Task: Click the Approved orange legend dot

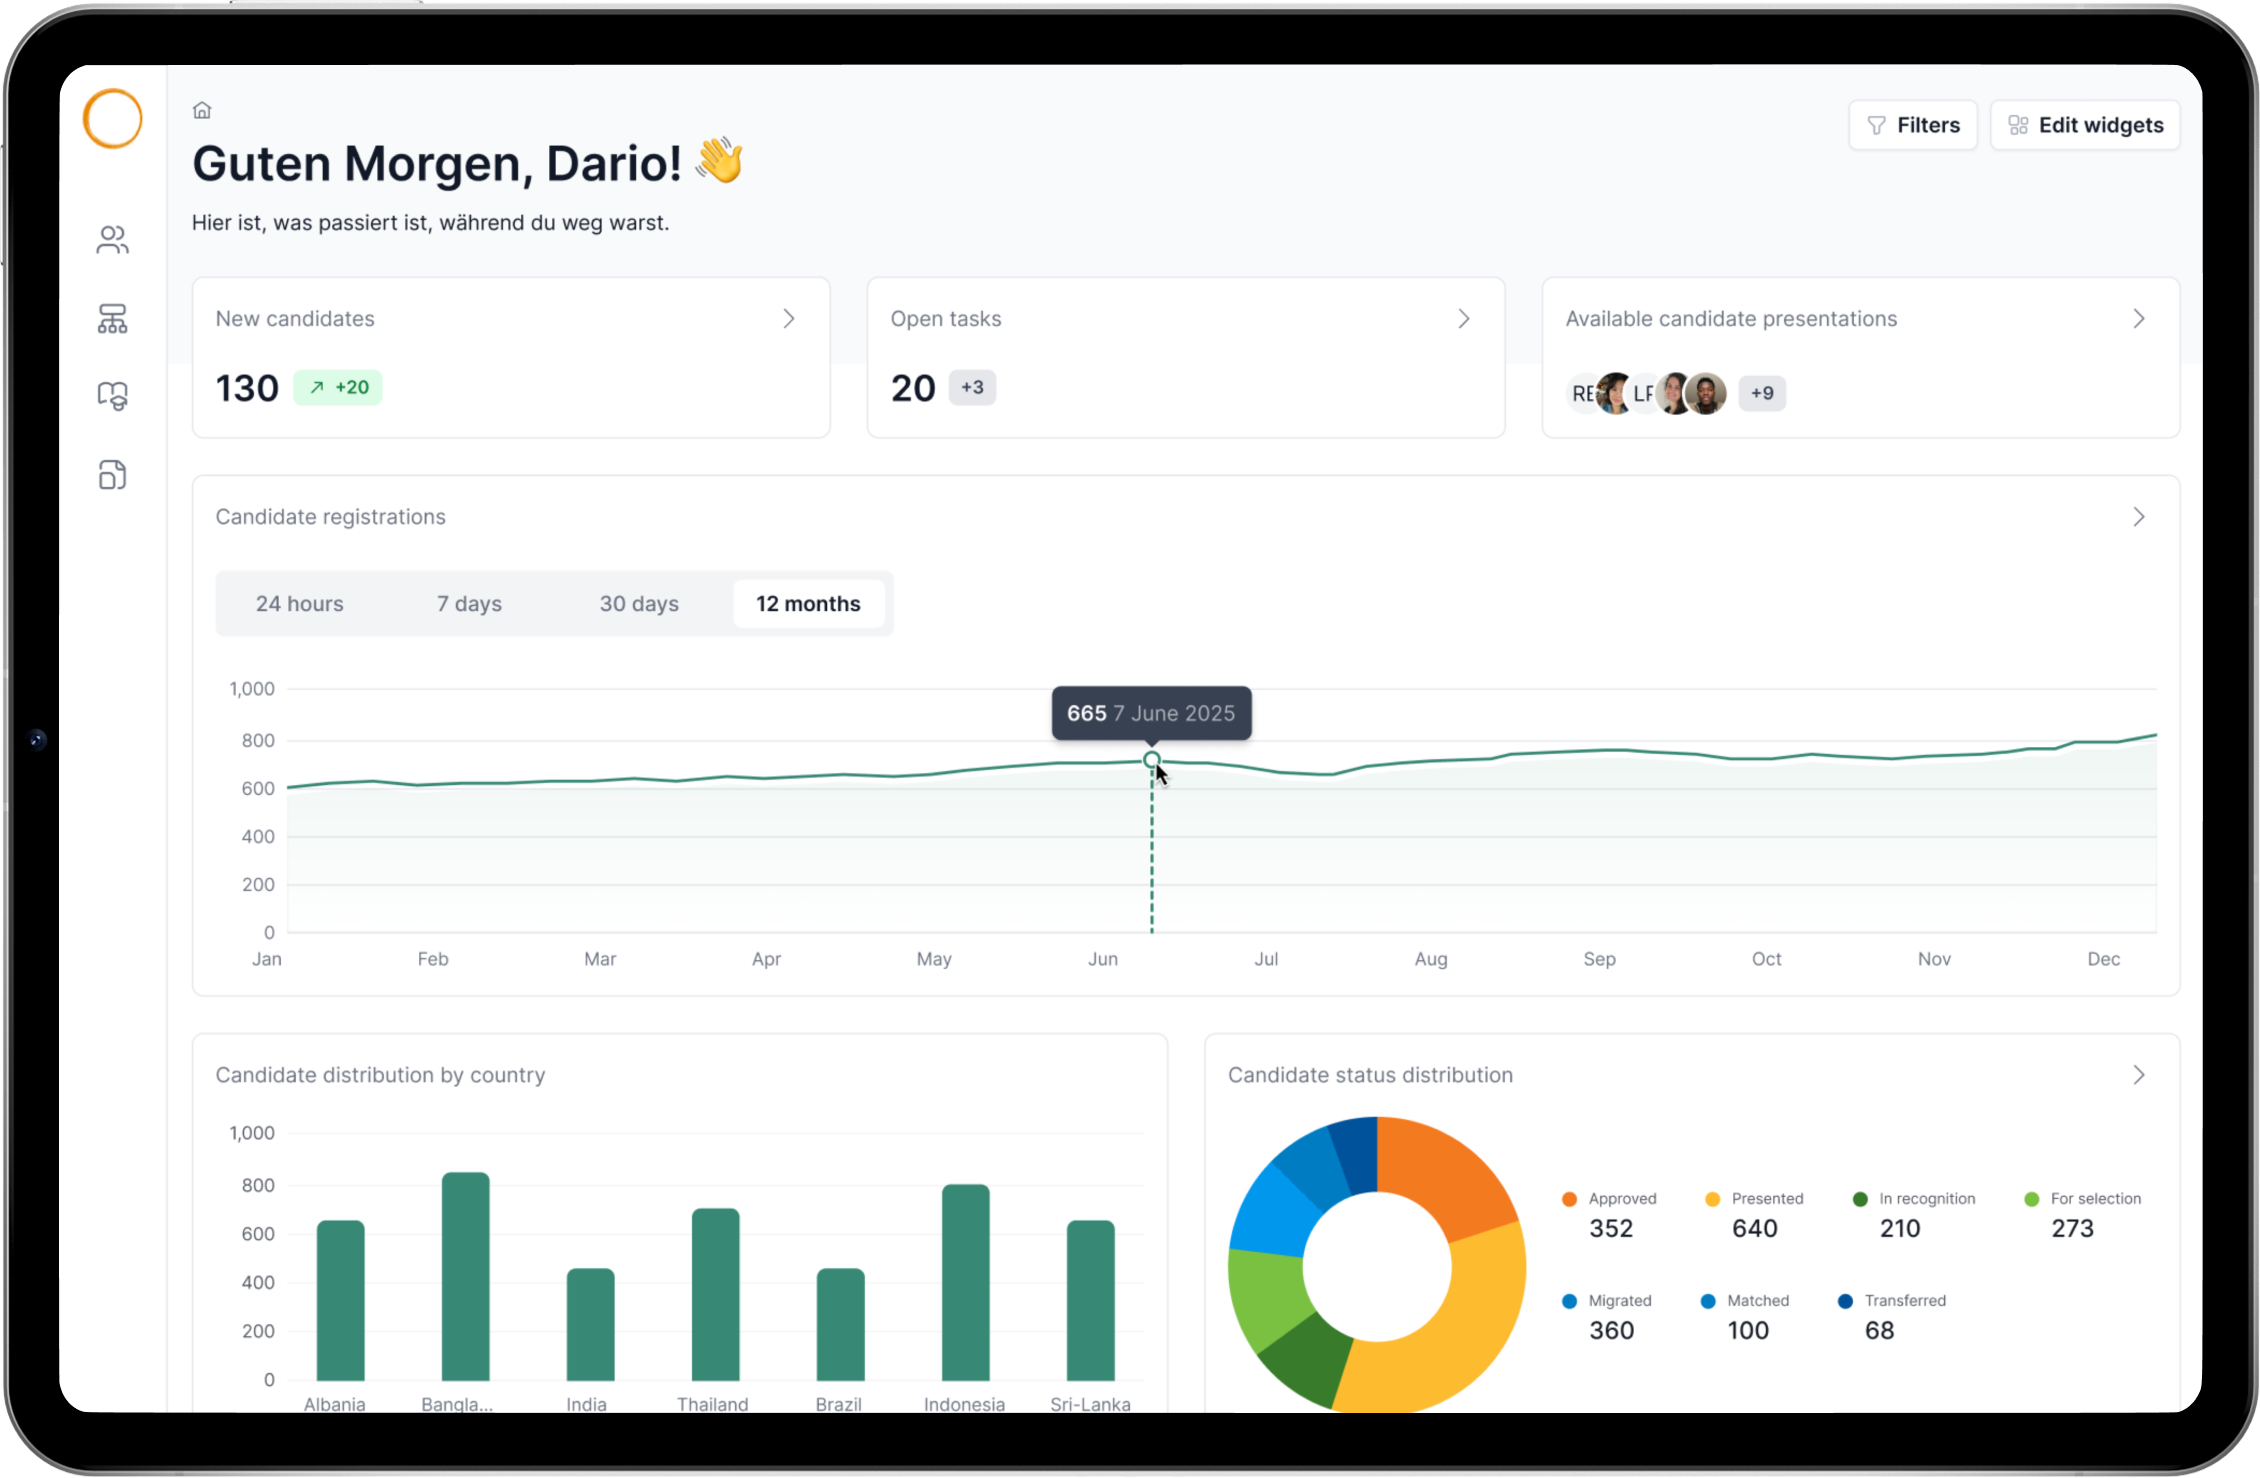Action: pyautogui.click(x=1570, y=1200)
